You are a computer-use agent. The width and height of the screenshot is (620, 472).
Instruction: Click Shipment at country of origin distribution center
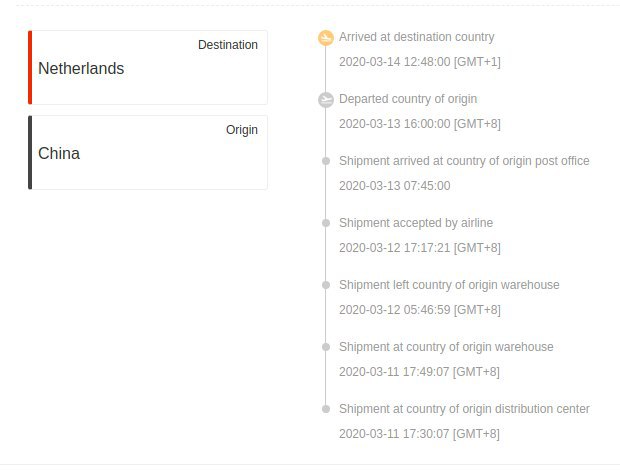coord(464,409)
